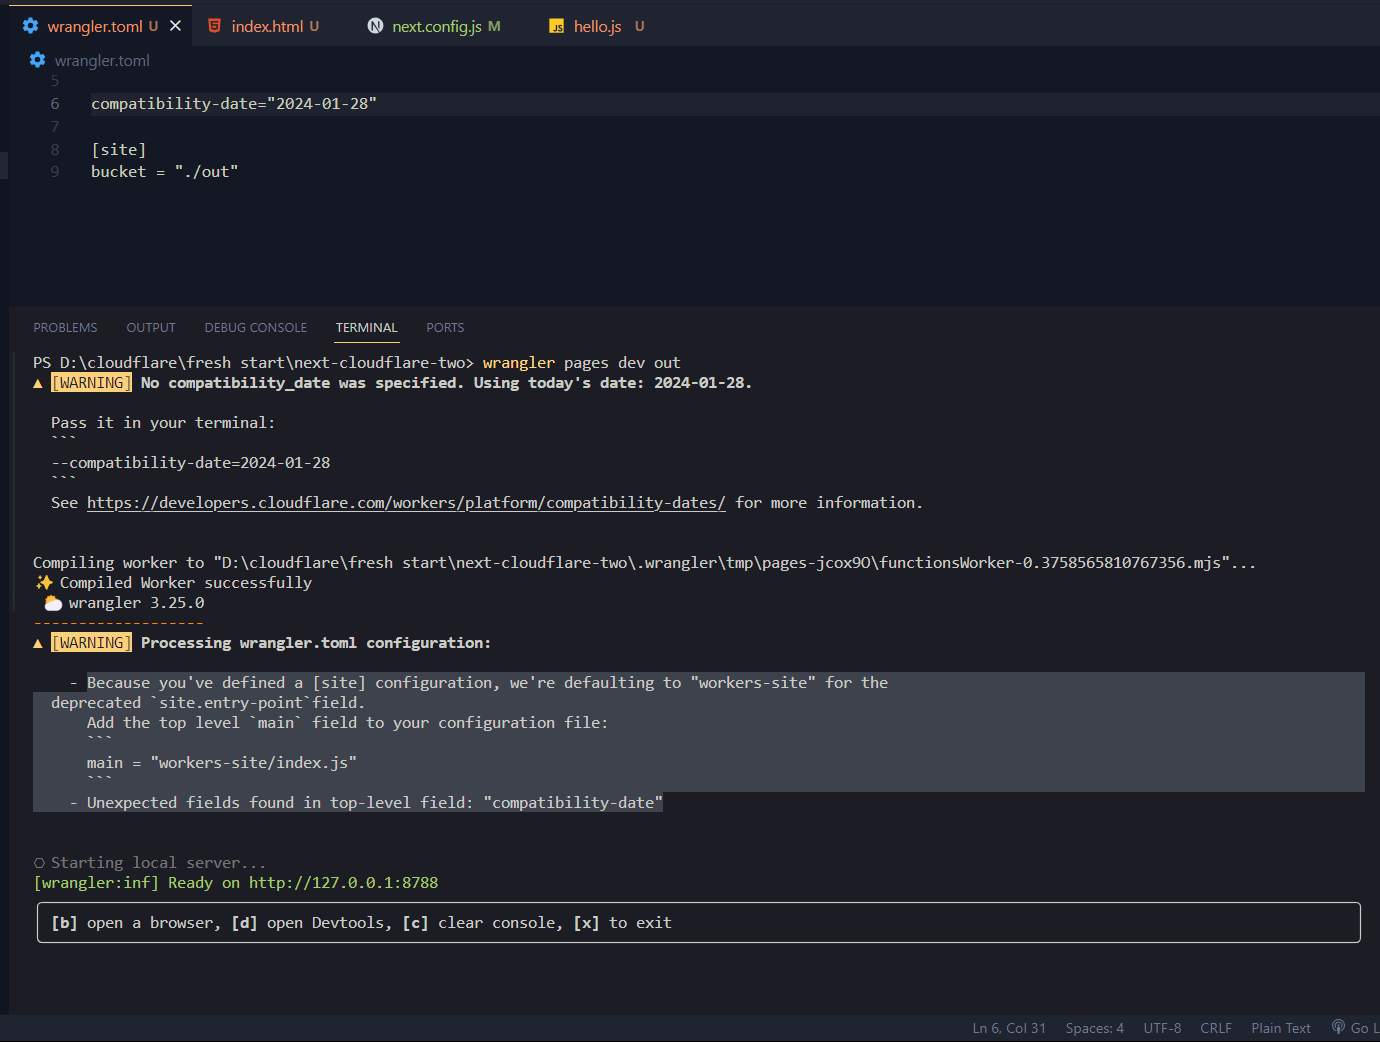This screenshot has height=1042, width=1380.
Task: Open the Cloudflare compatibility-dates documentation link
Action: (406, 503)
